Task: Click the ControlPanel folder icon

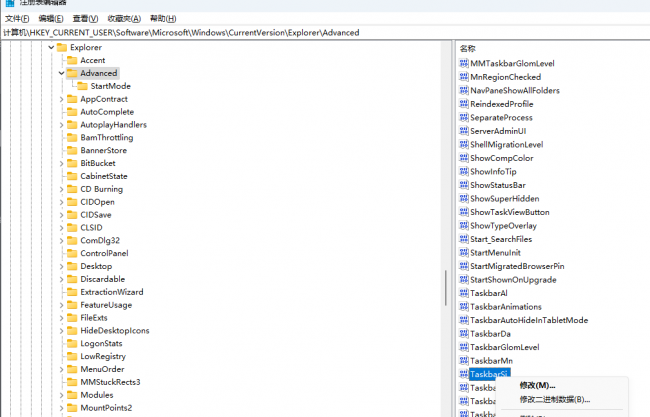Action: coord(72,253)
